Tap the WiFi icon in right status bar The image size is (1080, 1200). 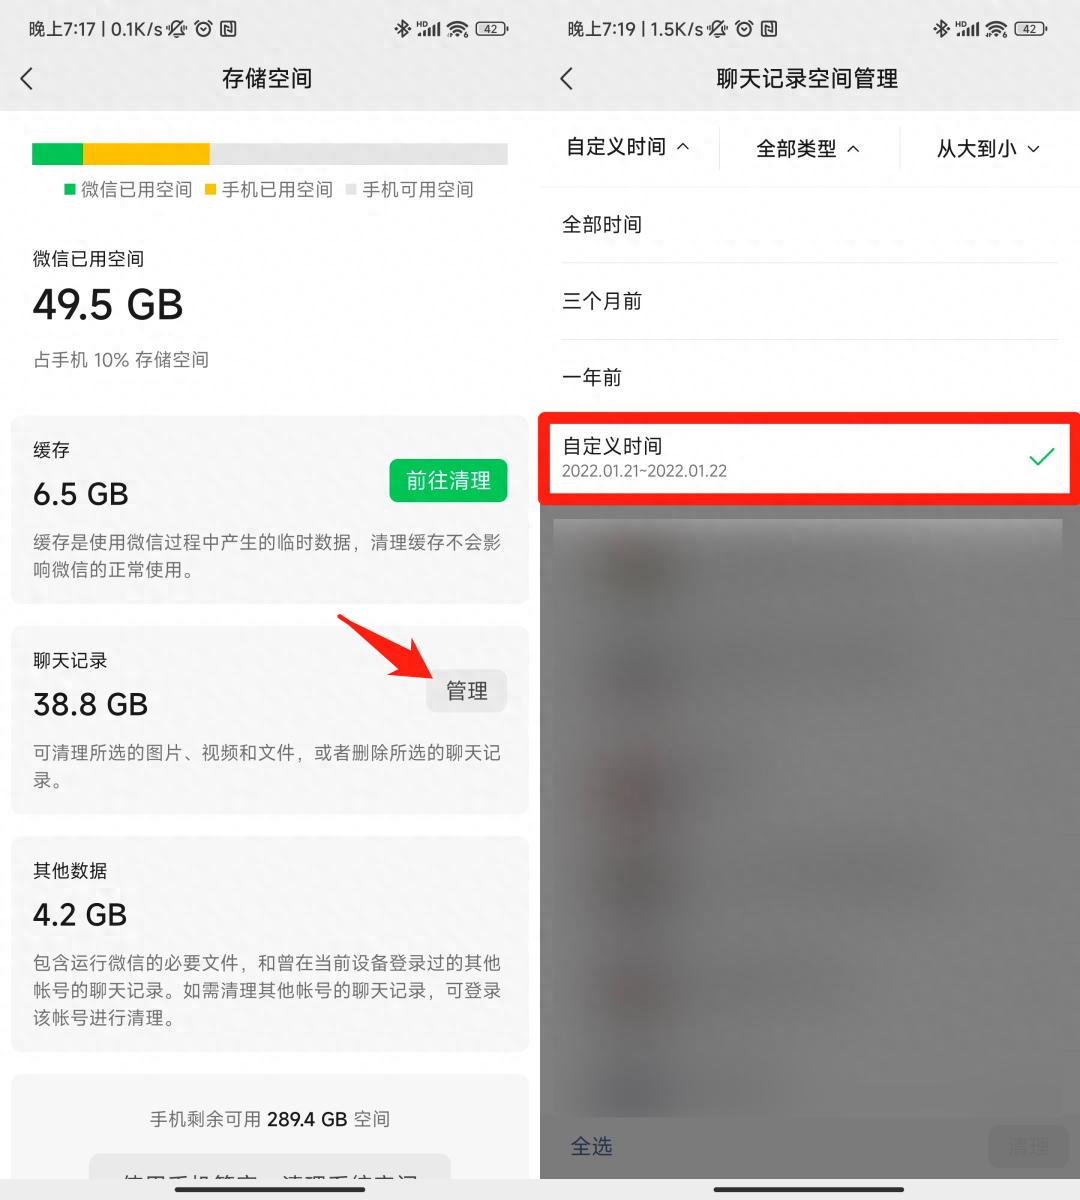[x=997, y=29]
